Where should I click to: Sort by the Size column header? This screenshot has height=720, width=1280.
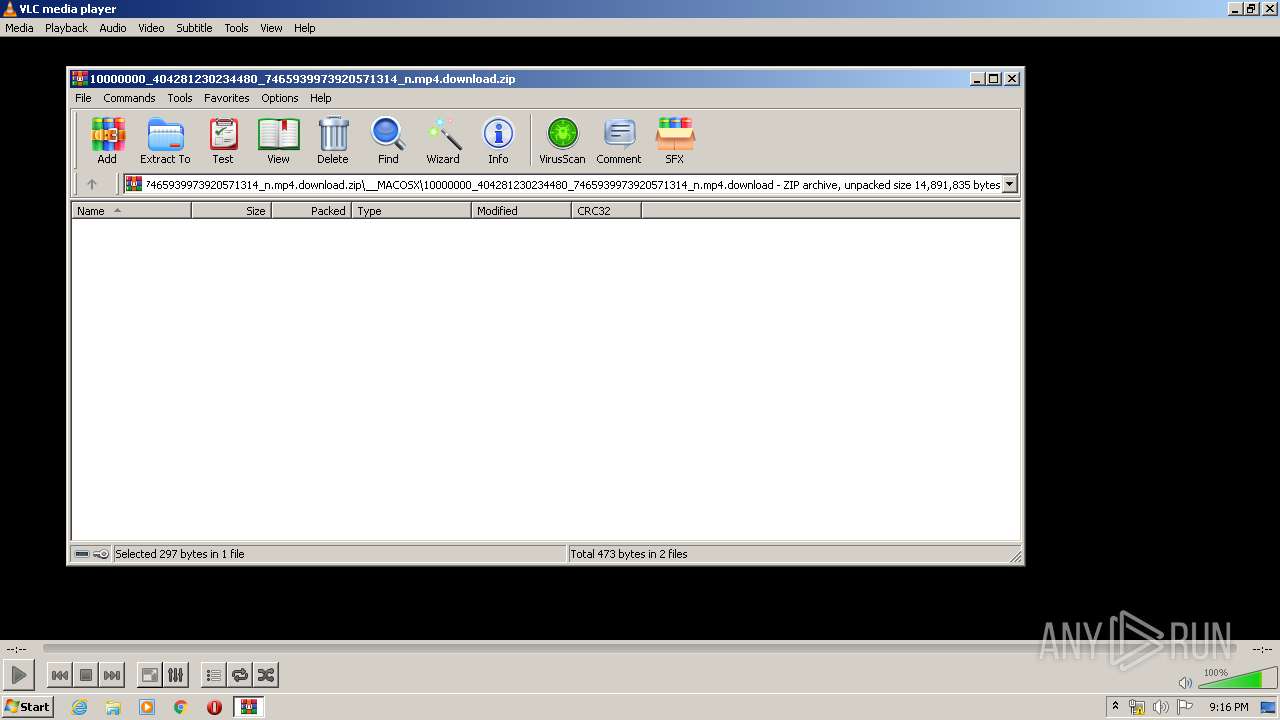coord(231,211)
